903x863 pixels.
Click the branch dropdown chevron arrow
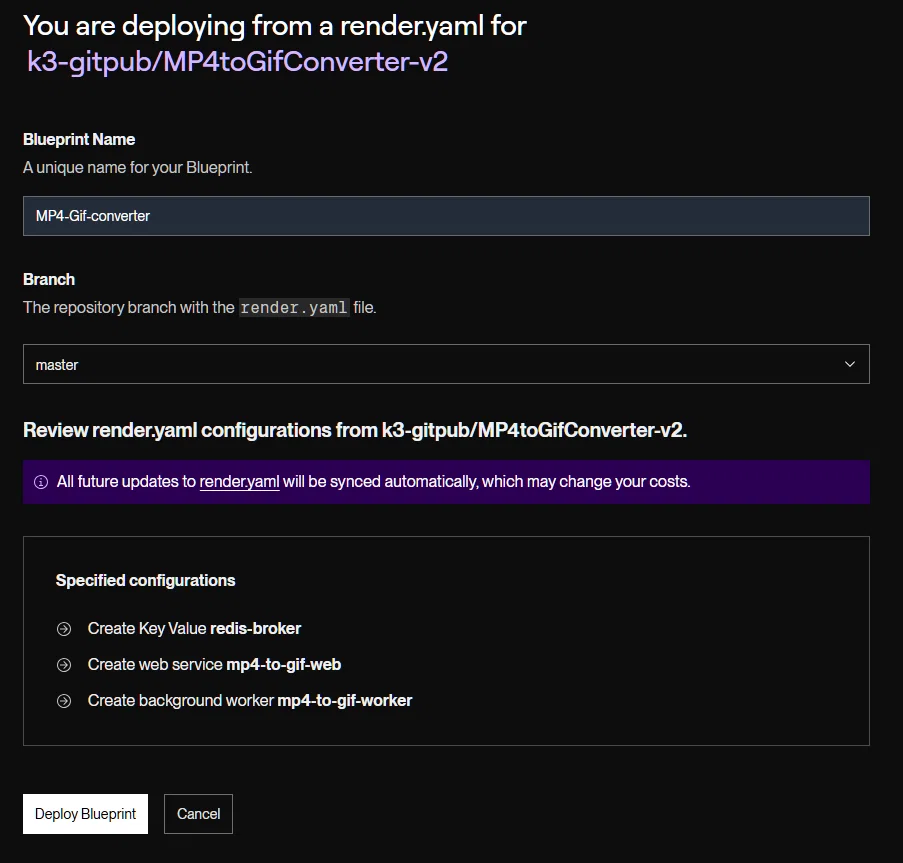click(x=849, y=364)
